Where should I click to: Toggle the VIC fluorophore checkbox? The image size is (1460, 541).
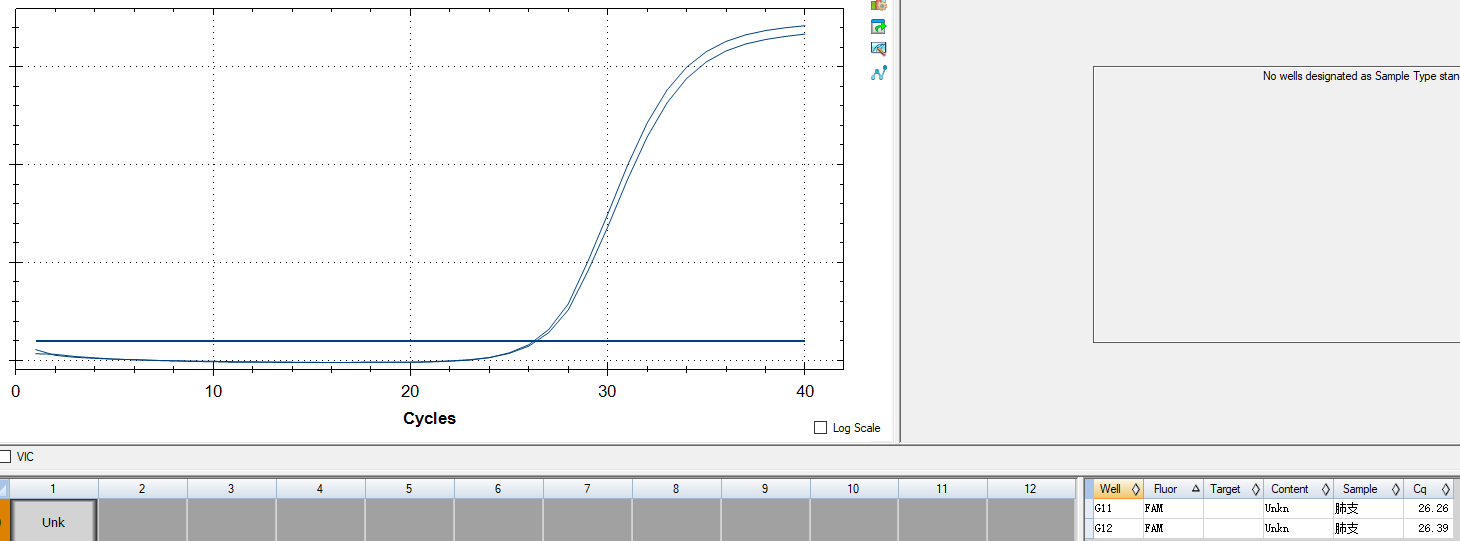pyautogui.click(x=5, y=456)
